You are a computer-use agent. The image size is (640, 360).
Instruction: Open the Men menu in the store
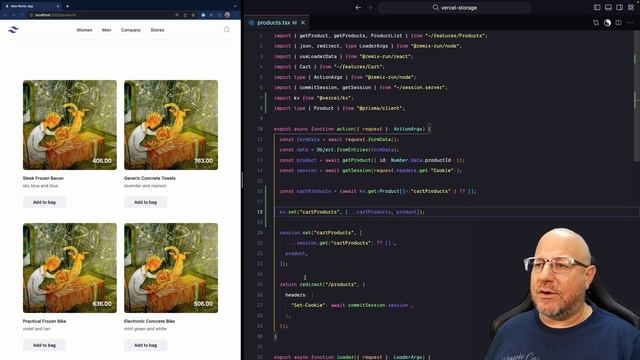[x=107, y=30]
